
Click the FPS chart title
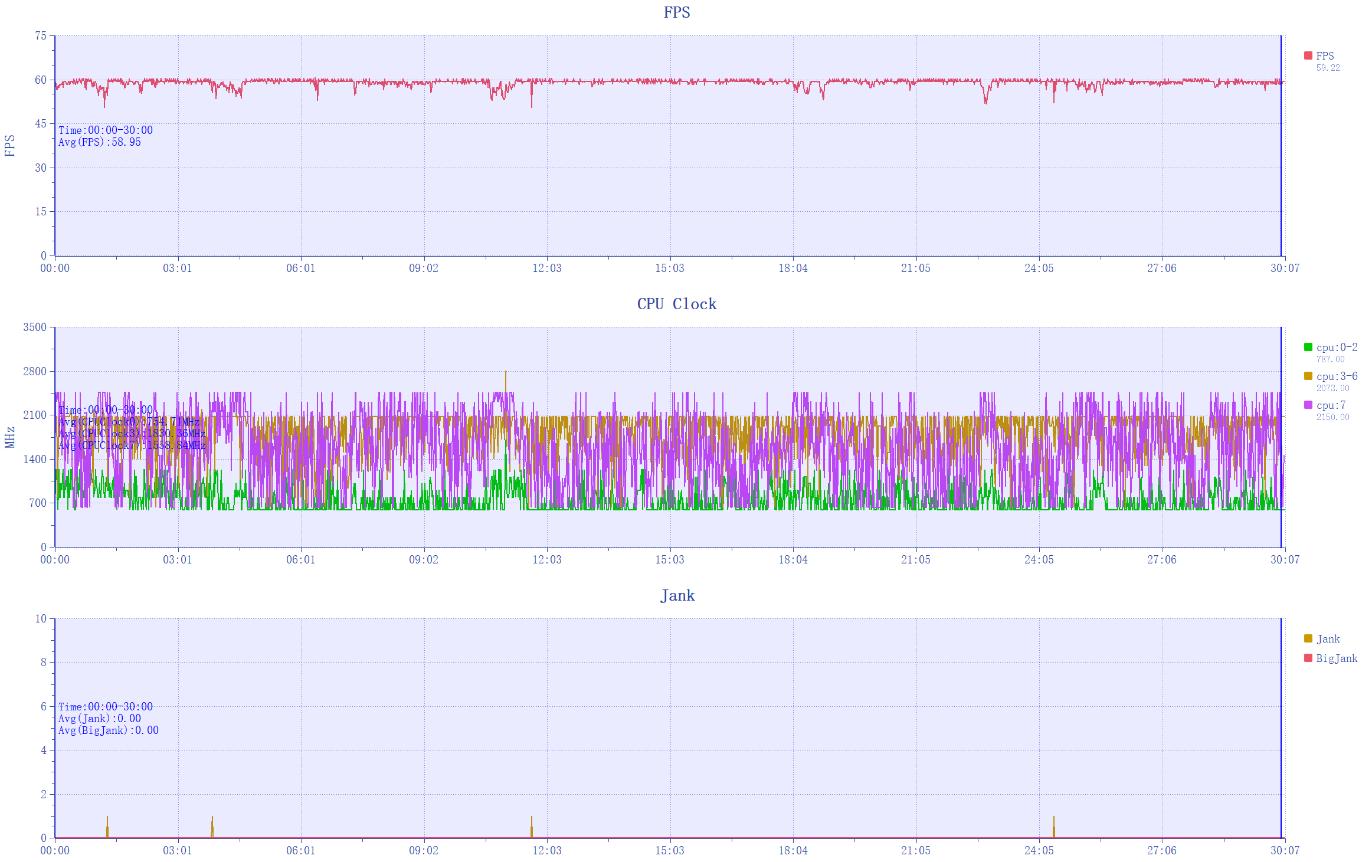677,13
